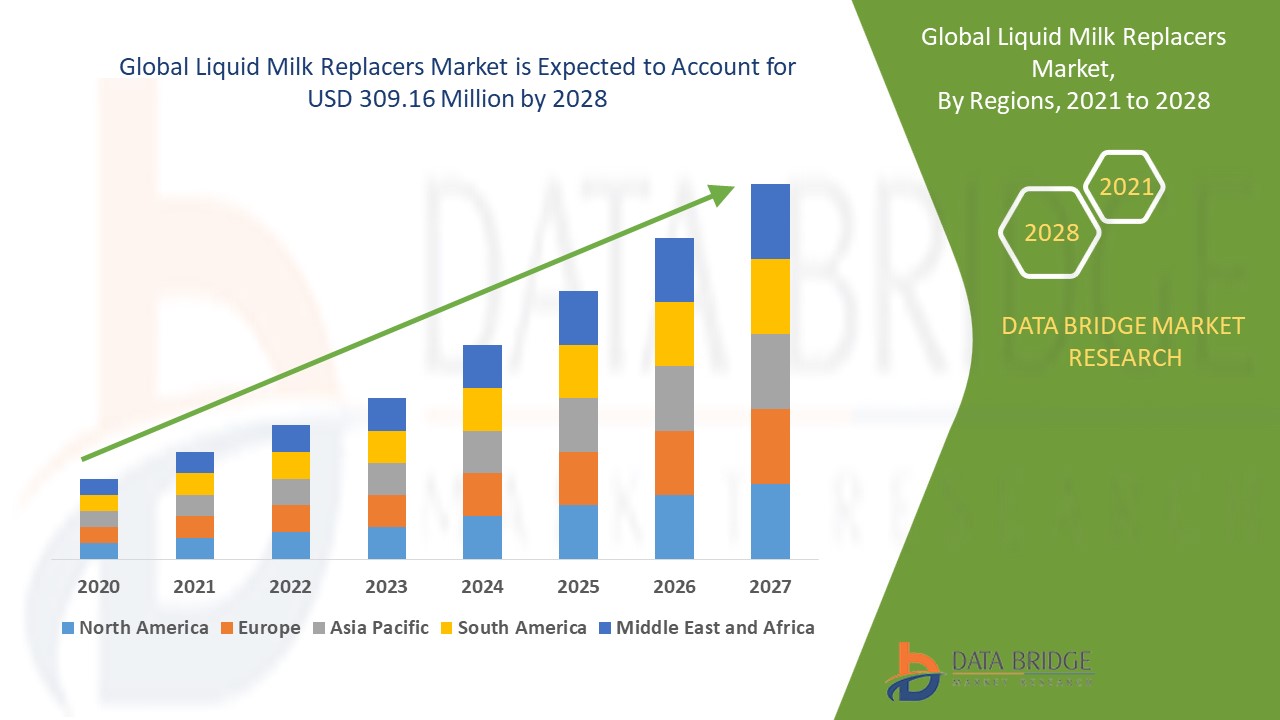Select the gray segment of the 2023 bar
The width and height of the screenshot is (1280, 720).
click(386, 478)
